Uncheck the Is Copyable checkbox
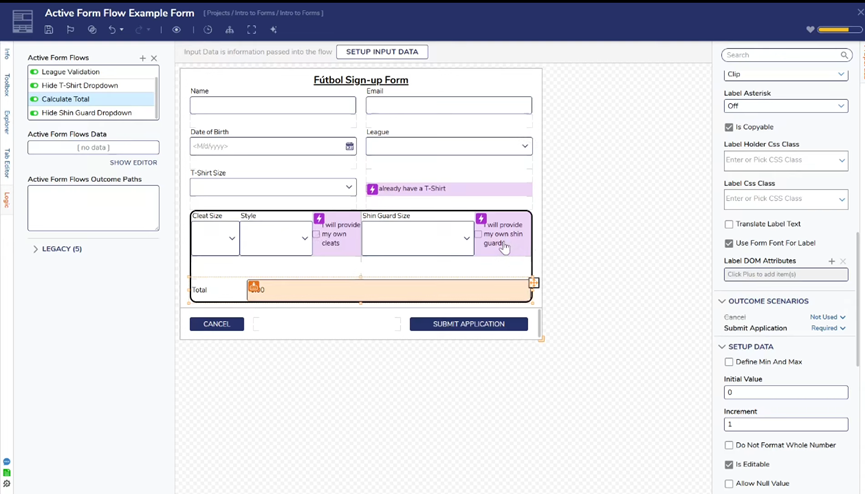Screen dimensions: 865x494 (x=729, y=128)
